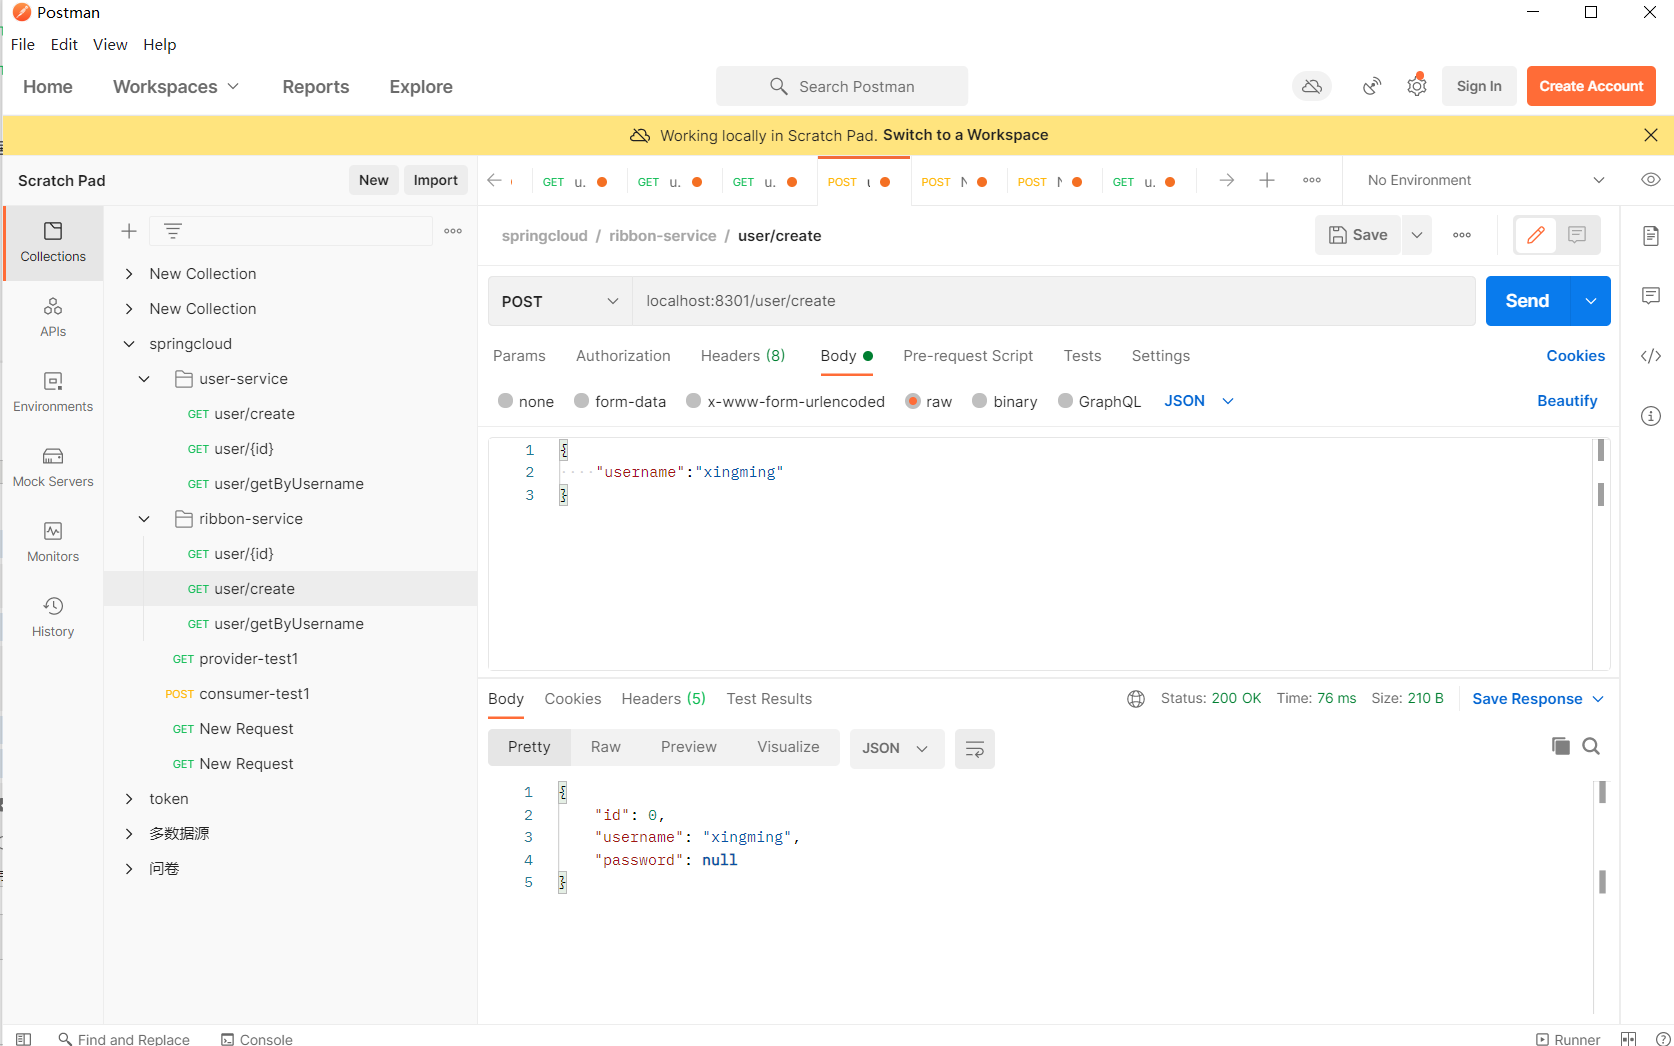The height and width of the screenshot is (1046, 1674).
Task: Click the Search Postman field
Action: click(x=842, y=87)
